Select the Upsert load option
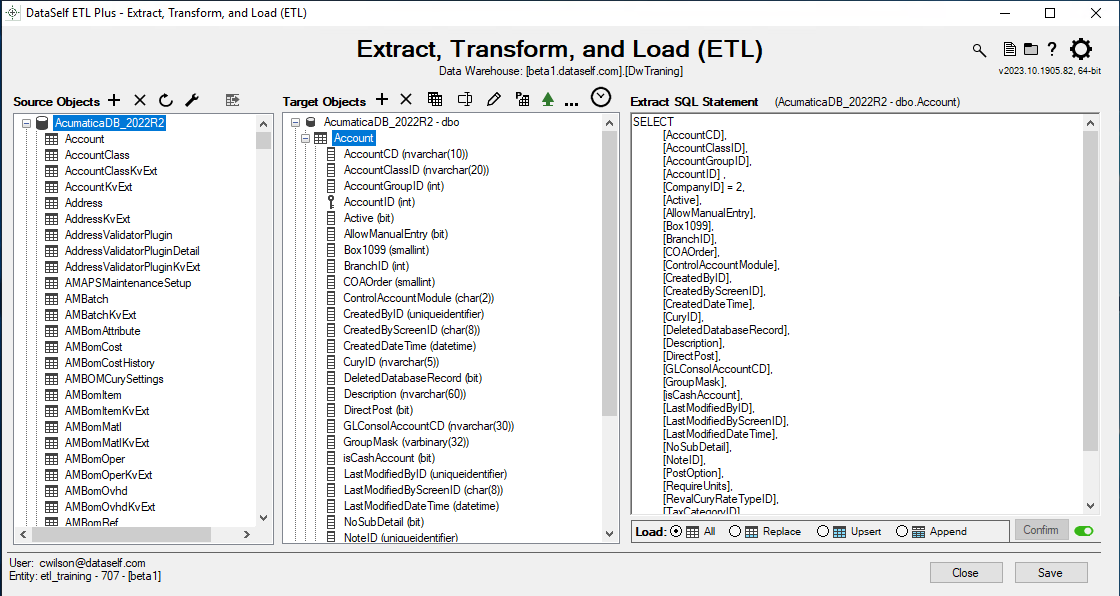 (x=823, y=532)
